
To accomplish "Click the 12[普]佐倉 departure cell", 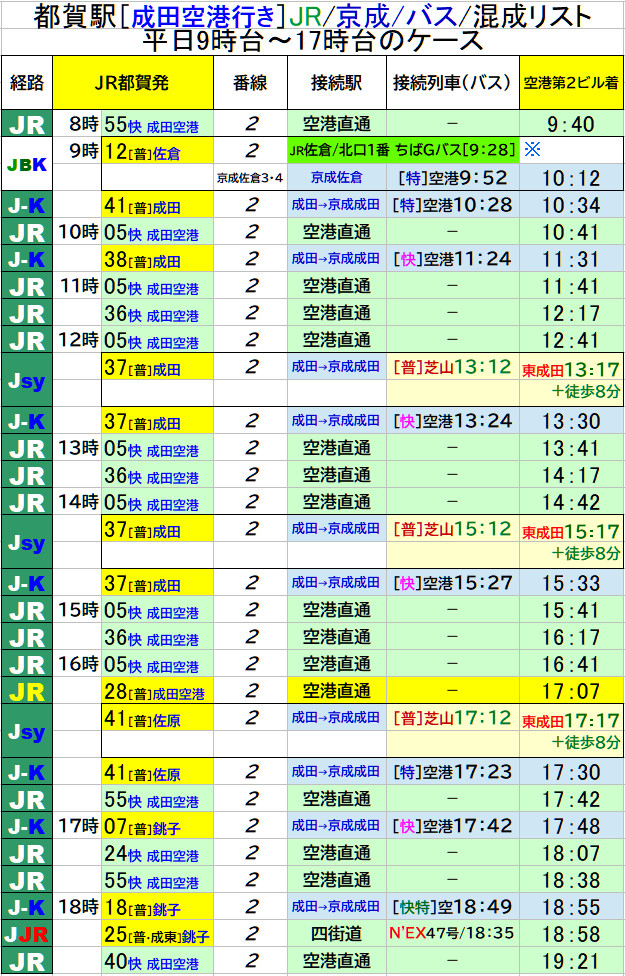I will pos(157,151).
